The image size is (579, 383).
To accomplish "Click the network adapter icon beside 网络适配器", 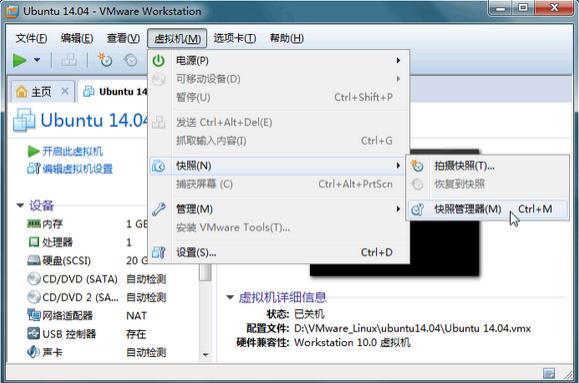I will 34,315.
